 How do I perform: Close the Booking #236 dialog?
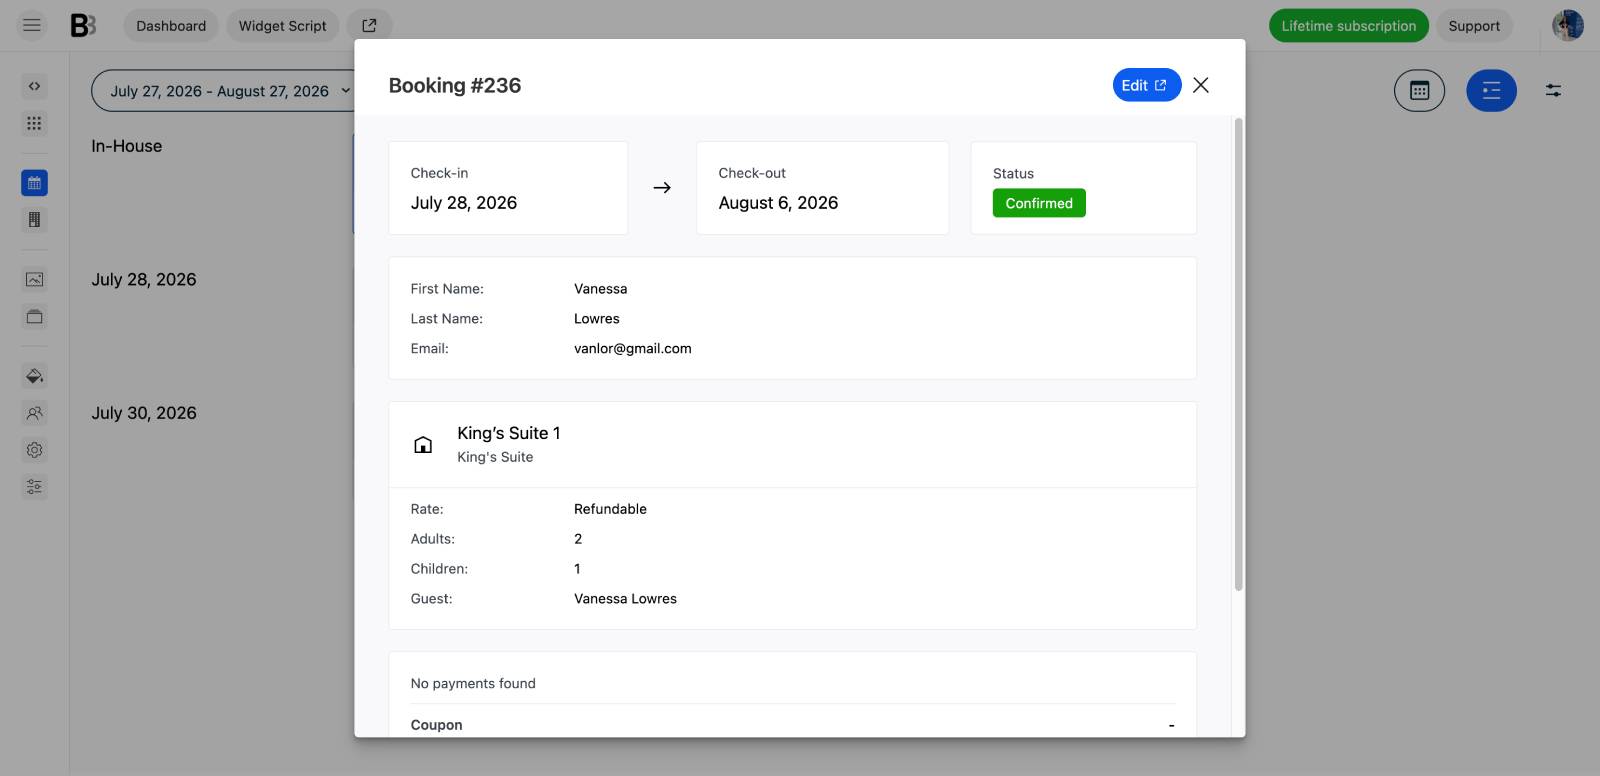[1201, 85]
